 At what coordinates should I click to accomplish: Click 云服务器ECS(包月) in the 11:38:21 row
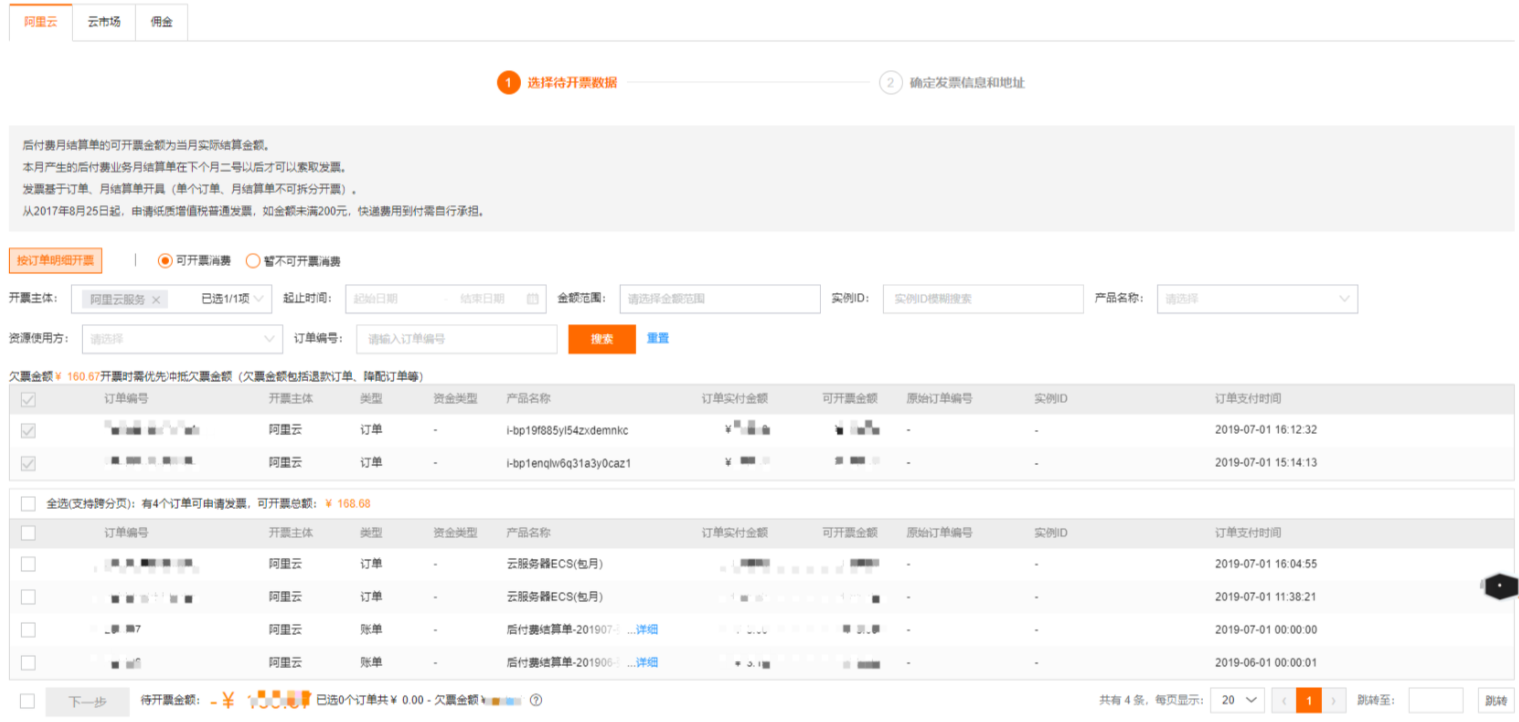554,597
